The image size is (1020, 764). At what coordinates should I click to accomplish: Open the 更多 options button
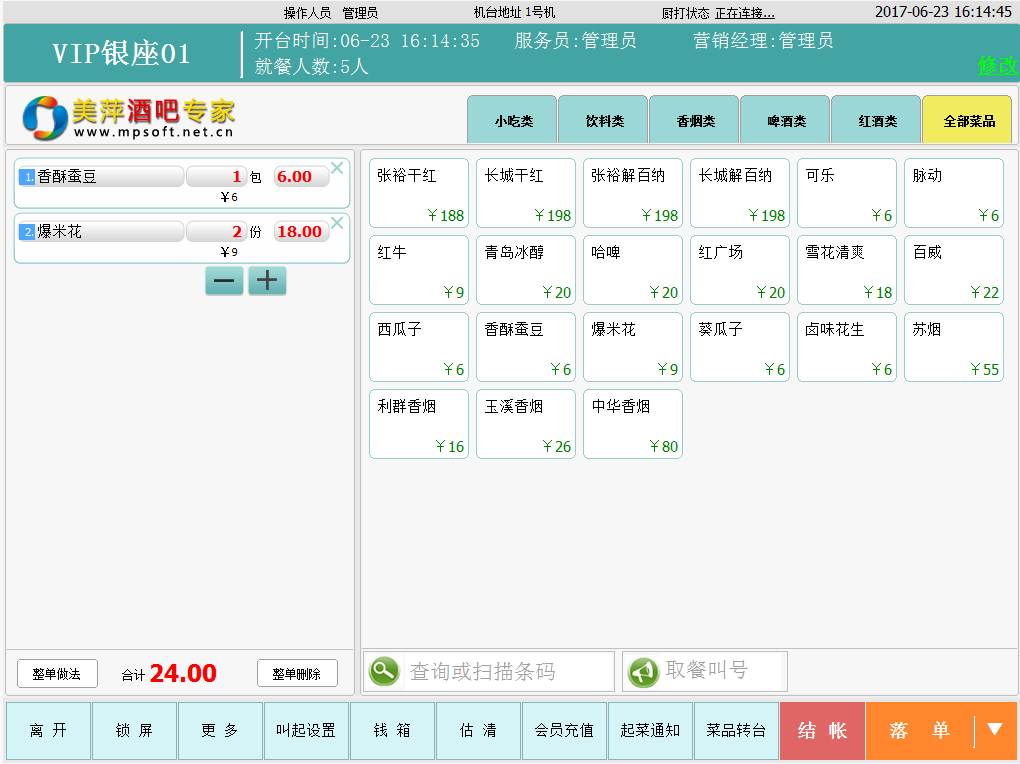221,731
